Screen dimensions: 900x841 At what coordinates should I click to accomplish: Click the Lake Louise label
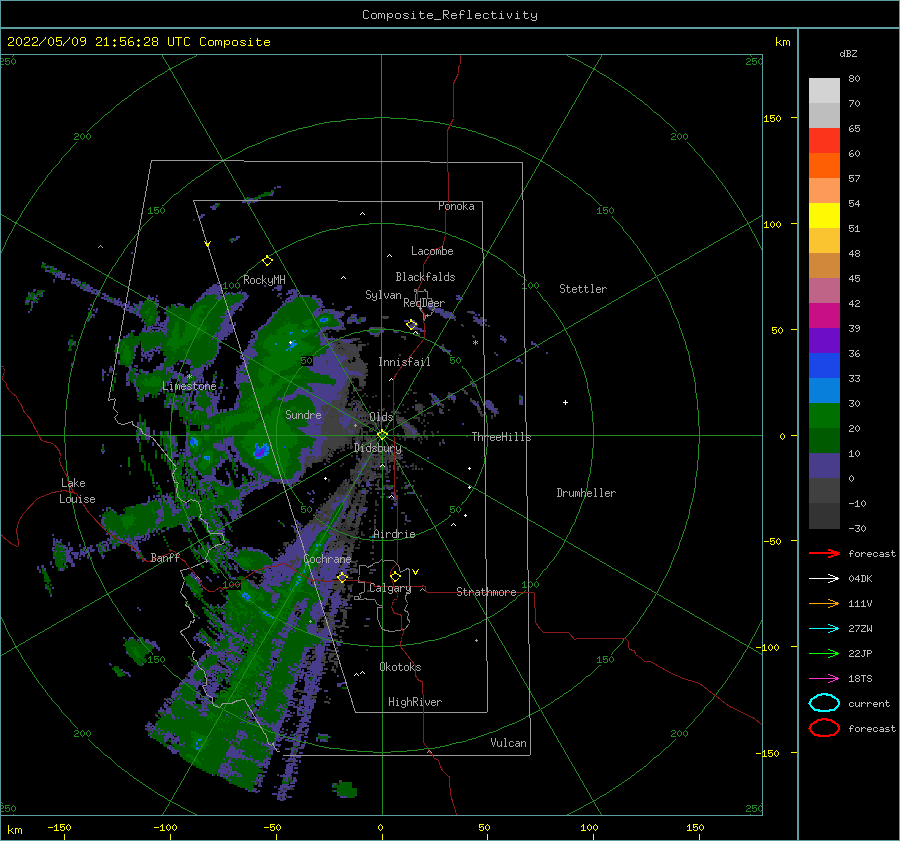[x=77, y=491]
